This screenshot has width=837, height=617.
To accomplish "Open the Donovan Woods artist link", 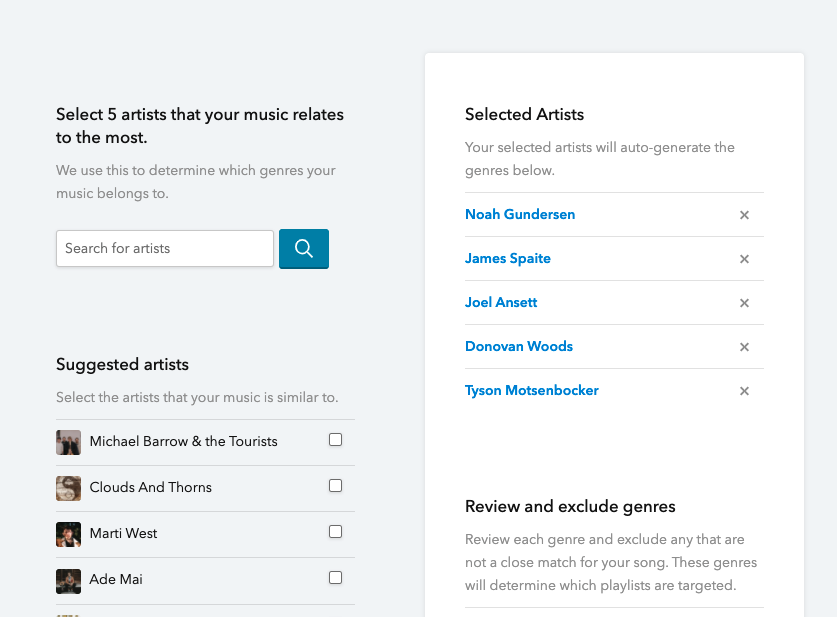I will point(519,346).
